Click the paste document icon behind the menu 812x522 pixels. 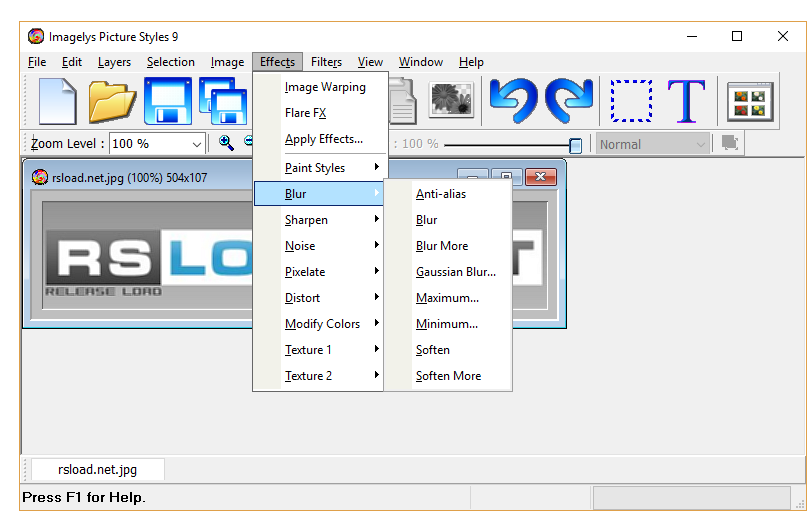point(403,101)
